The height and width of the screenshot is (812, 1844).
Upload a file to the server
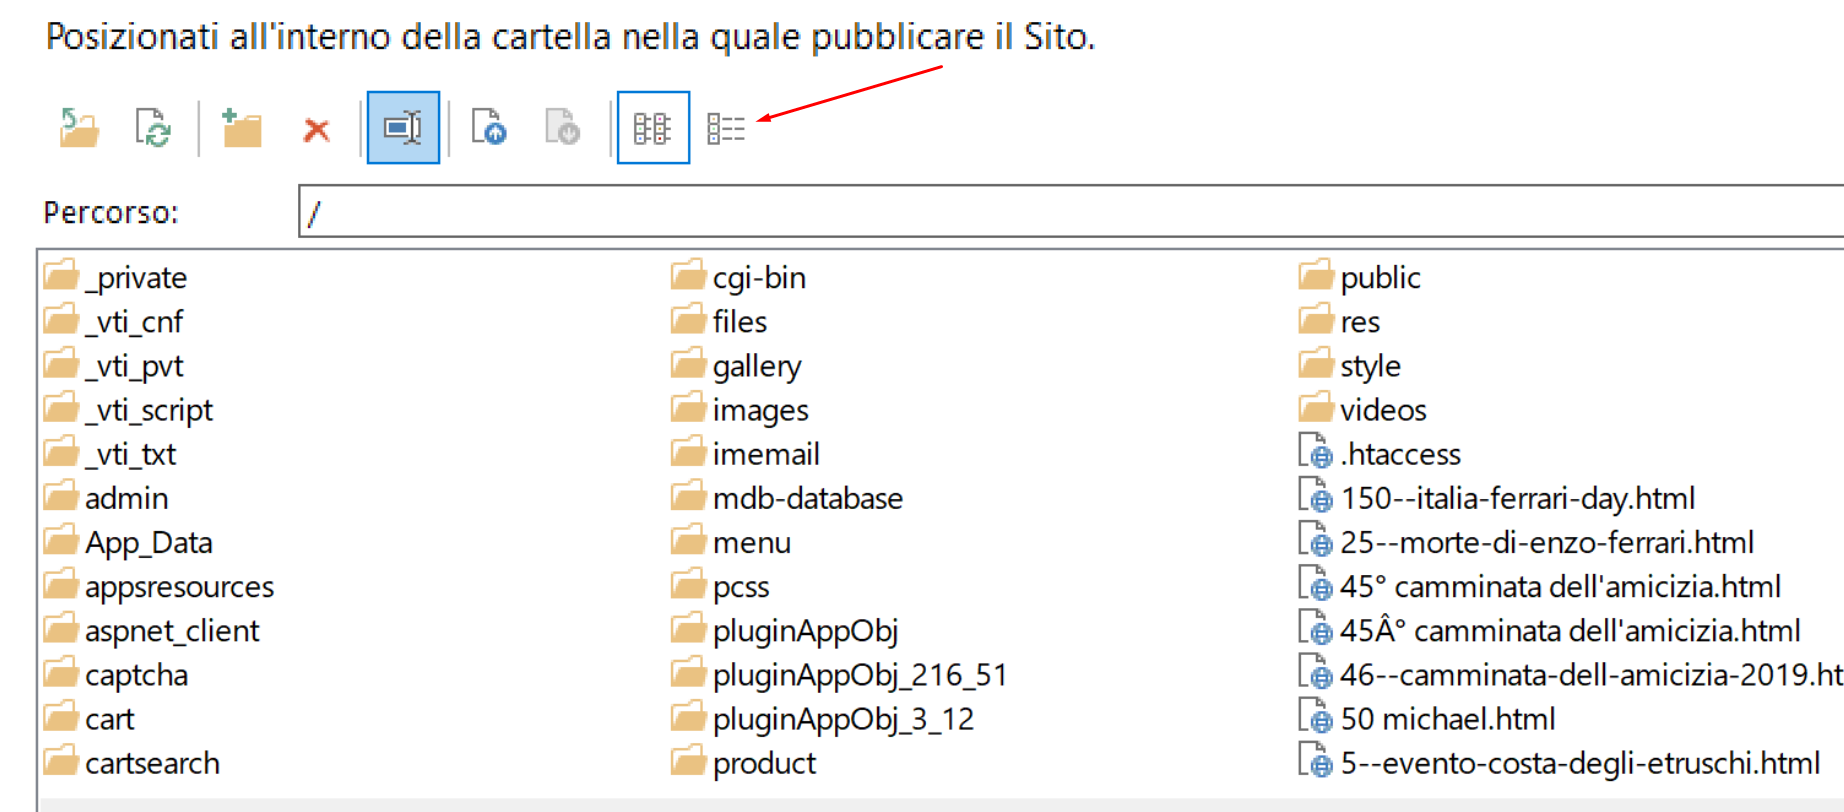coord(489,127)
